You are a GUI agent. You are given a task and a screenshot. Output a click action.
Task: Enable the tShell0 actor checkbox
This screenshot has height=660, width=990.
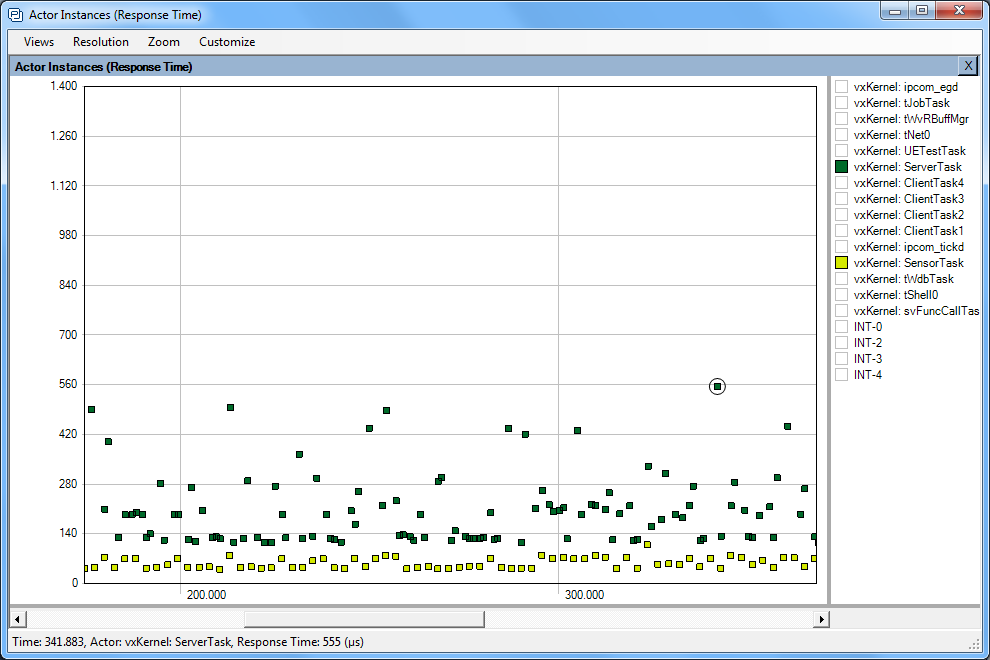[x=841, y=294]
